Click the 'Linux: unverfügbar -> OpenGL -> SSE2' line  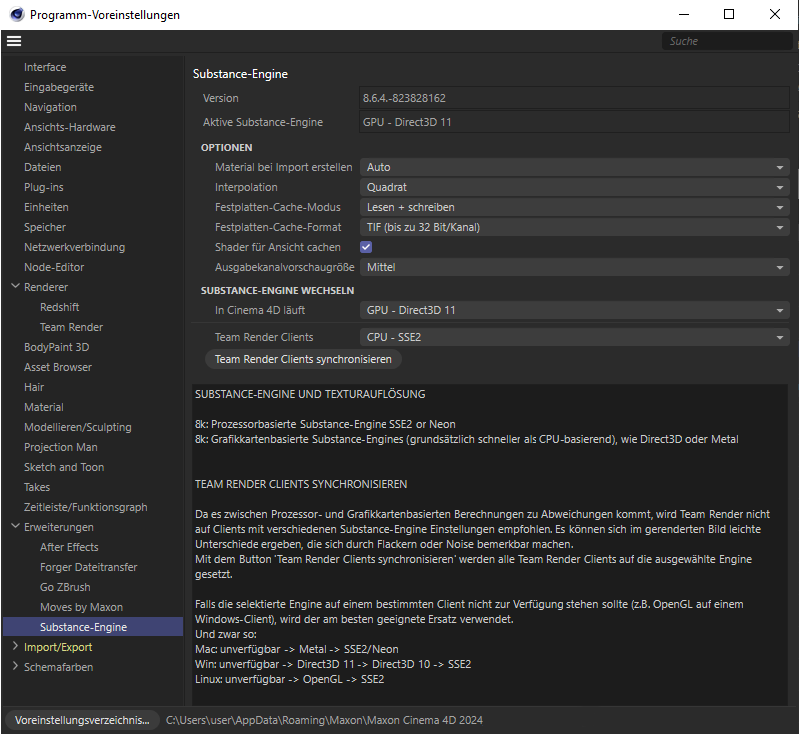pyautogui.click(x=289, y=679)
